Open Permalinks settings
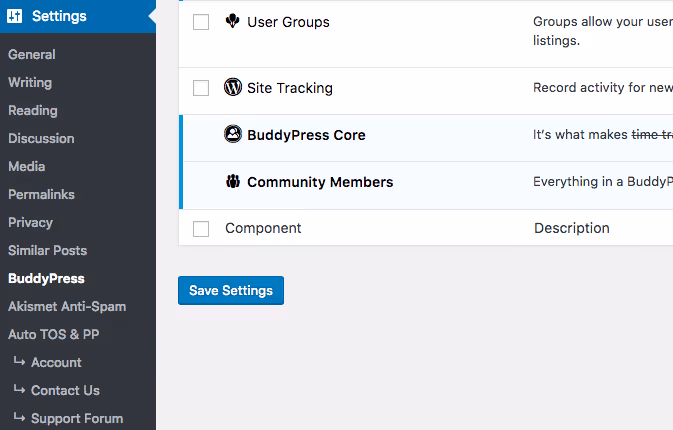The image size is (673, 430). pos(41,194)
